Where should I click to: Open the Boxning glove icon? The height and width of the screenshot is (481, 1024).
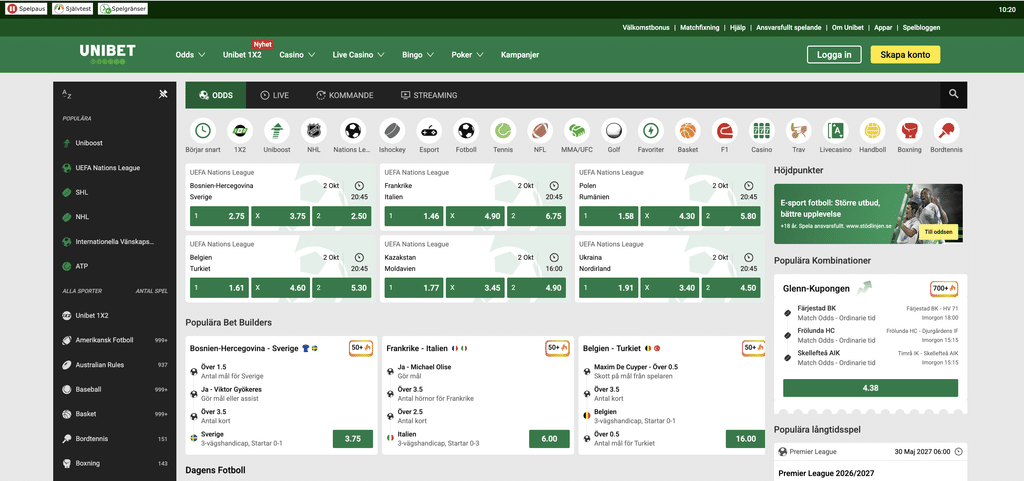(x=910, y=131)
